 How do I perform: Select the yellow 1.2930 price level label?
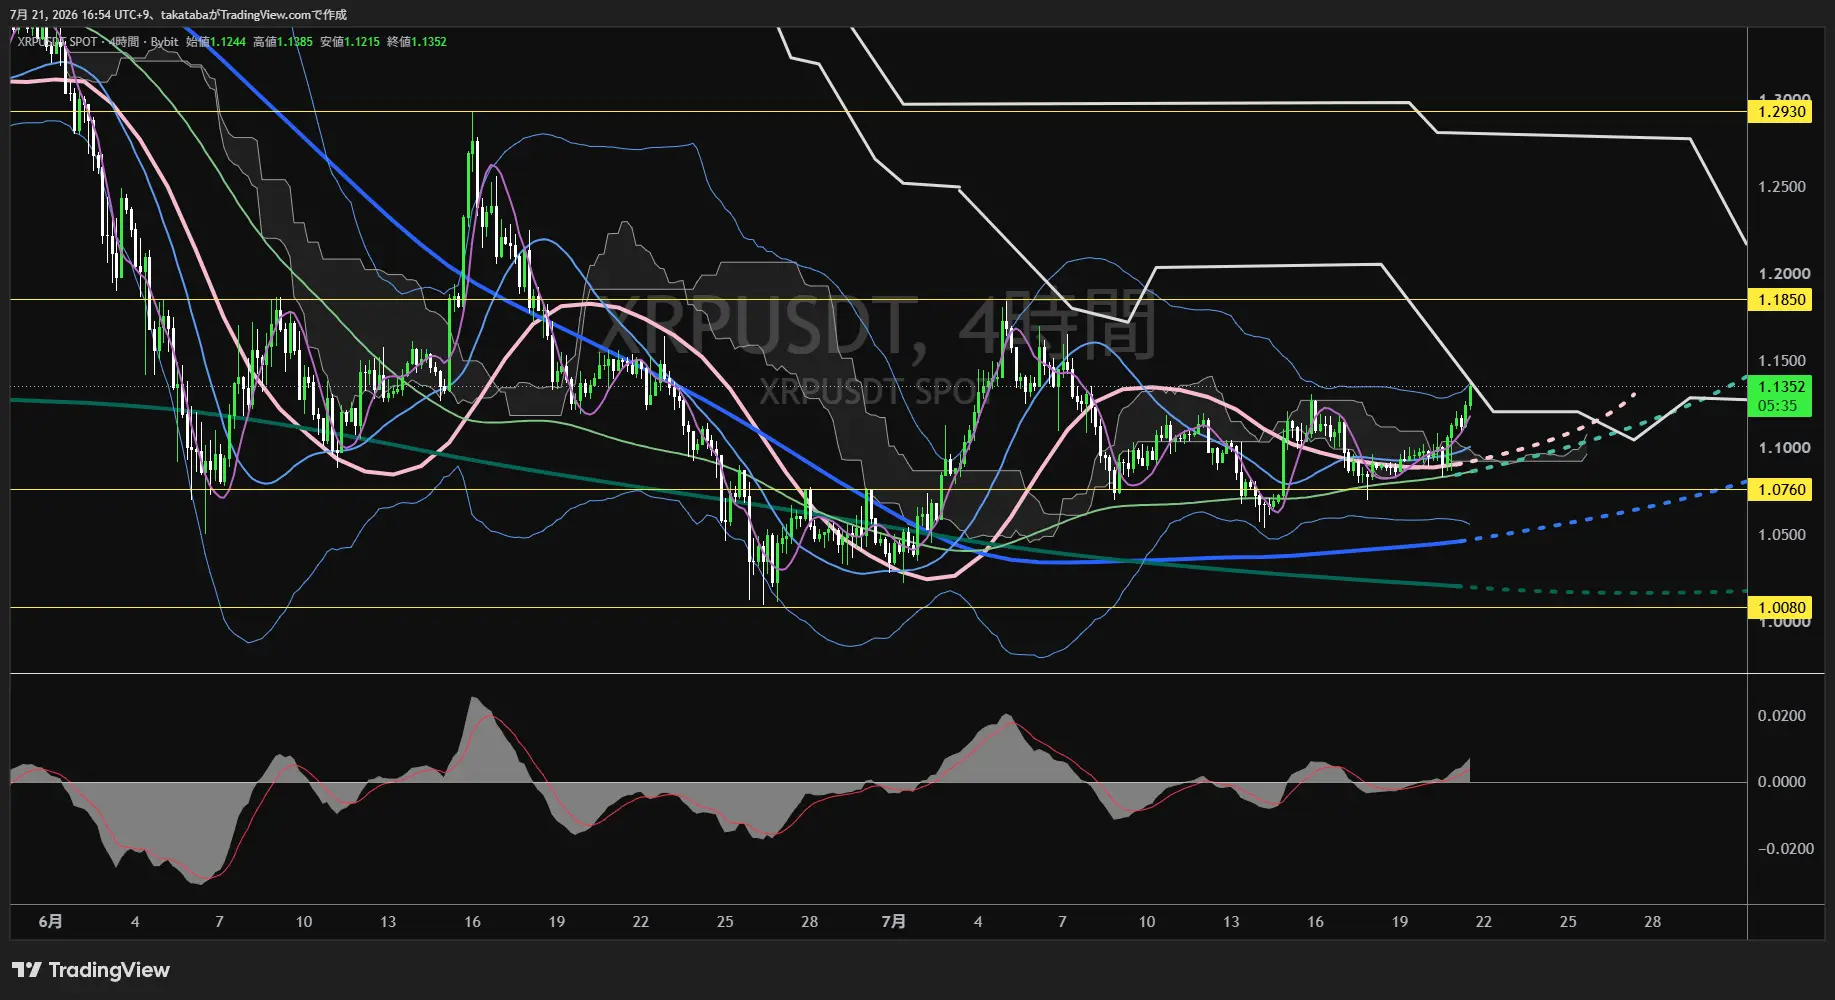(1780, 111)
